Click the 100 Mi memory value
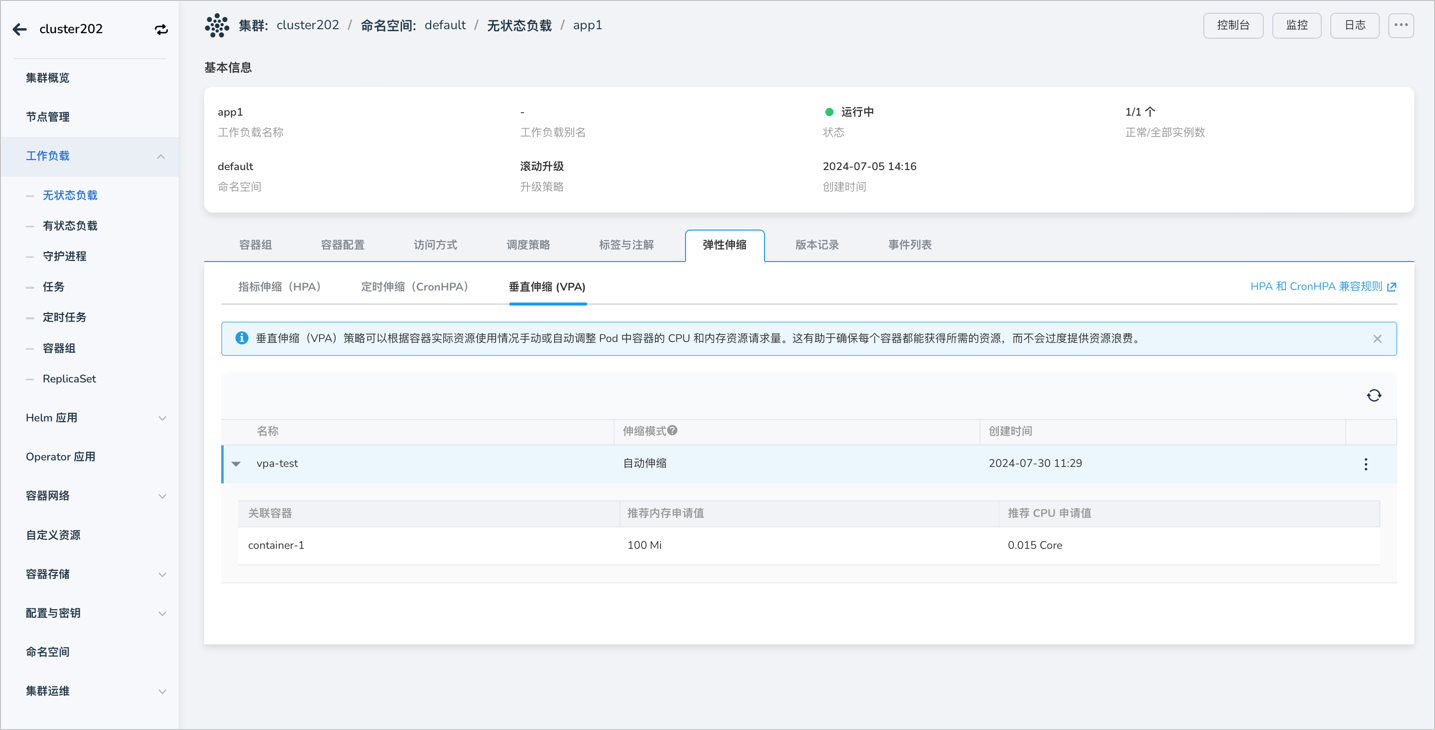1435x730 pixels. [644, 546]
